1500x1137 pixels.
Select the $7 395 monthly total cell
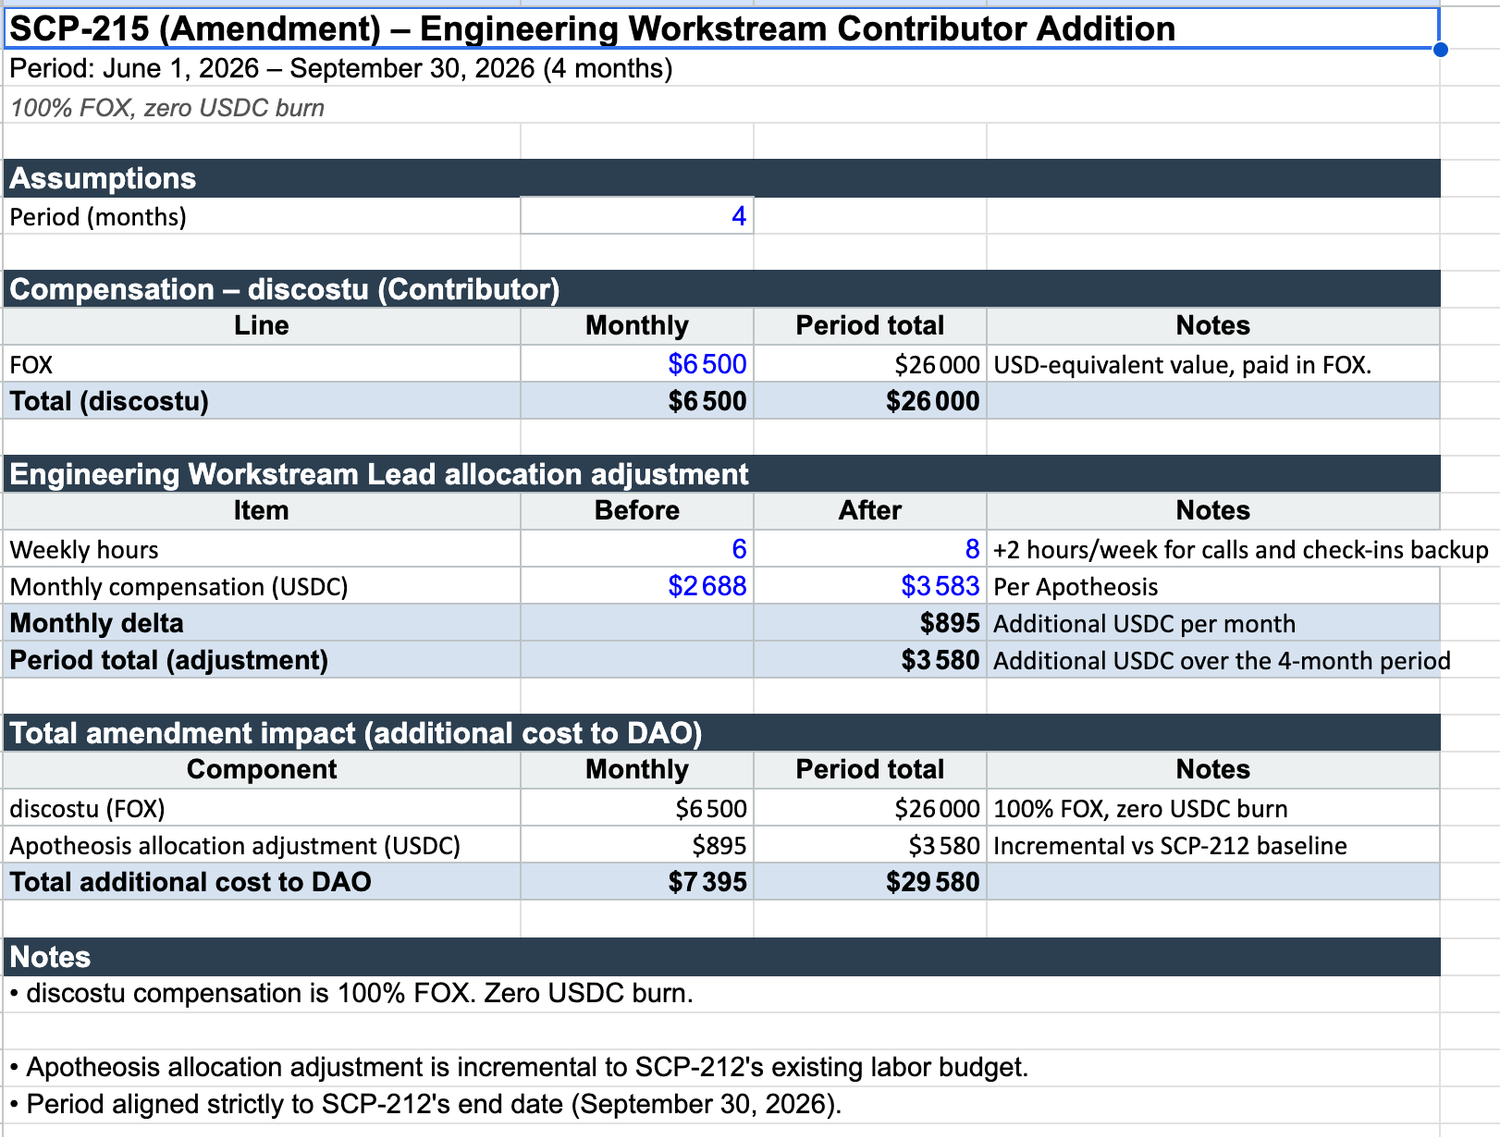coord(637,882)
